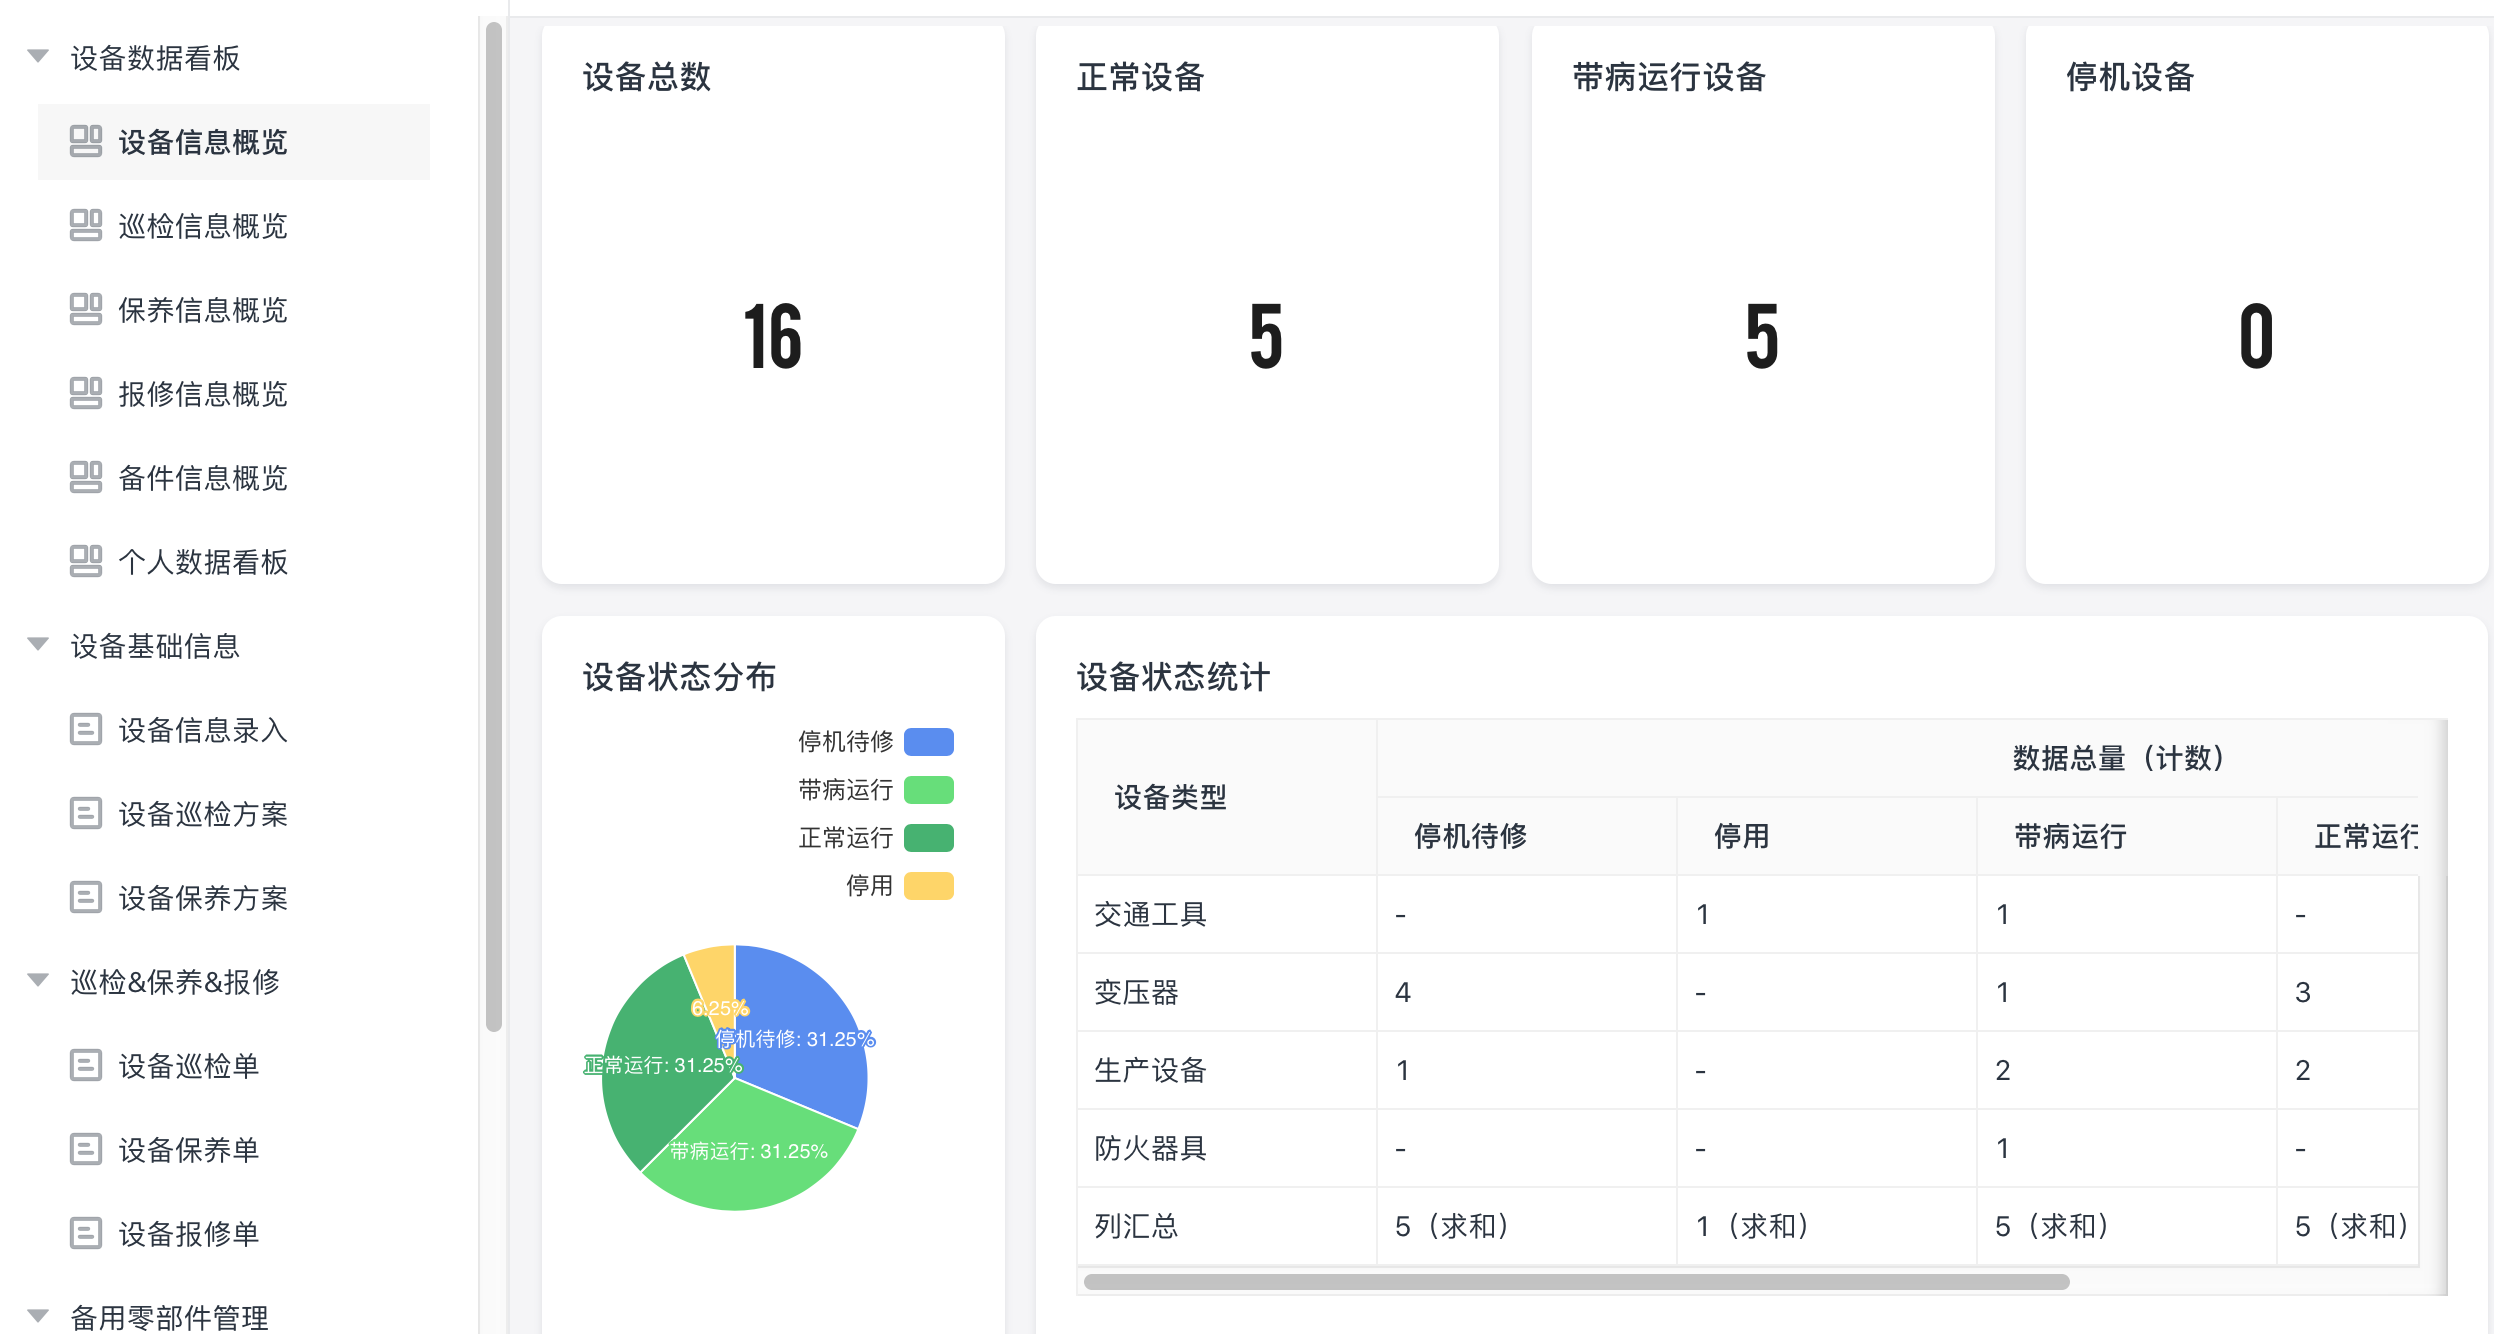The height and width of the screenshot is (1334, 2494).
Task: Click the 巡检信息概览 dashboard icon
Action: pyautogui.click(x=86, y=225)
